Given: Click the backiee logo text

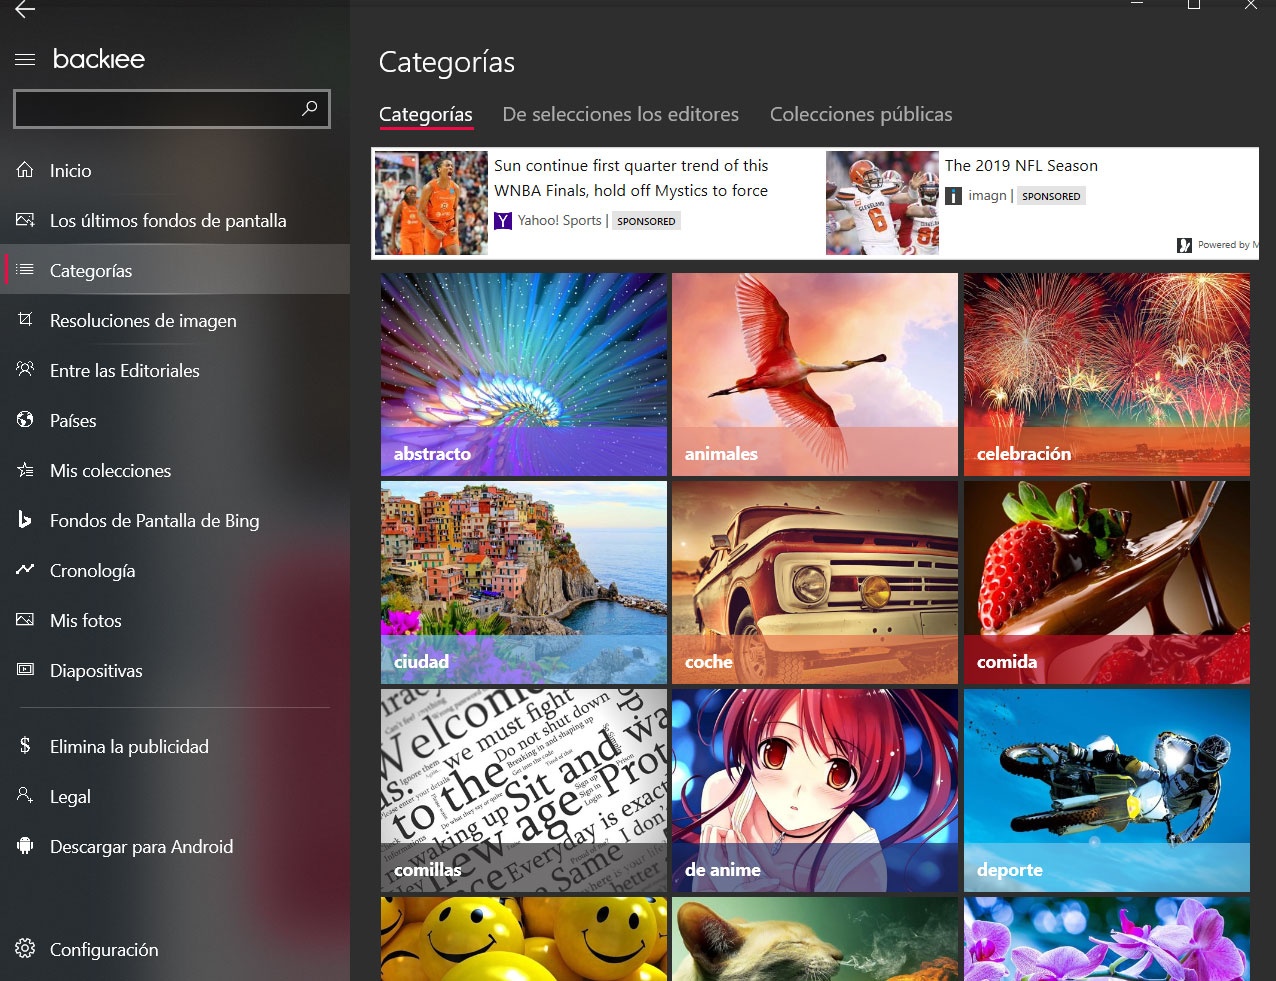Looking at the screenshot, I should [99, 60].
